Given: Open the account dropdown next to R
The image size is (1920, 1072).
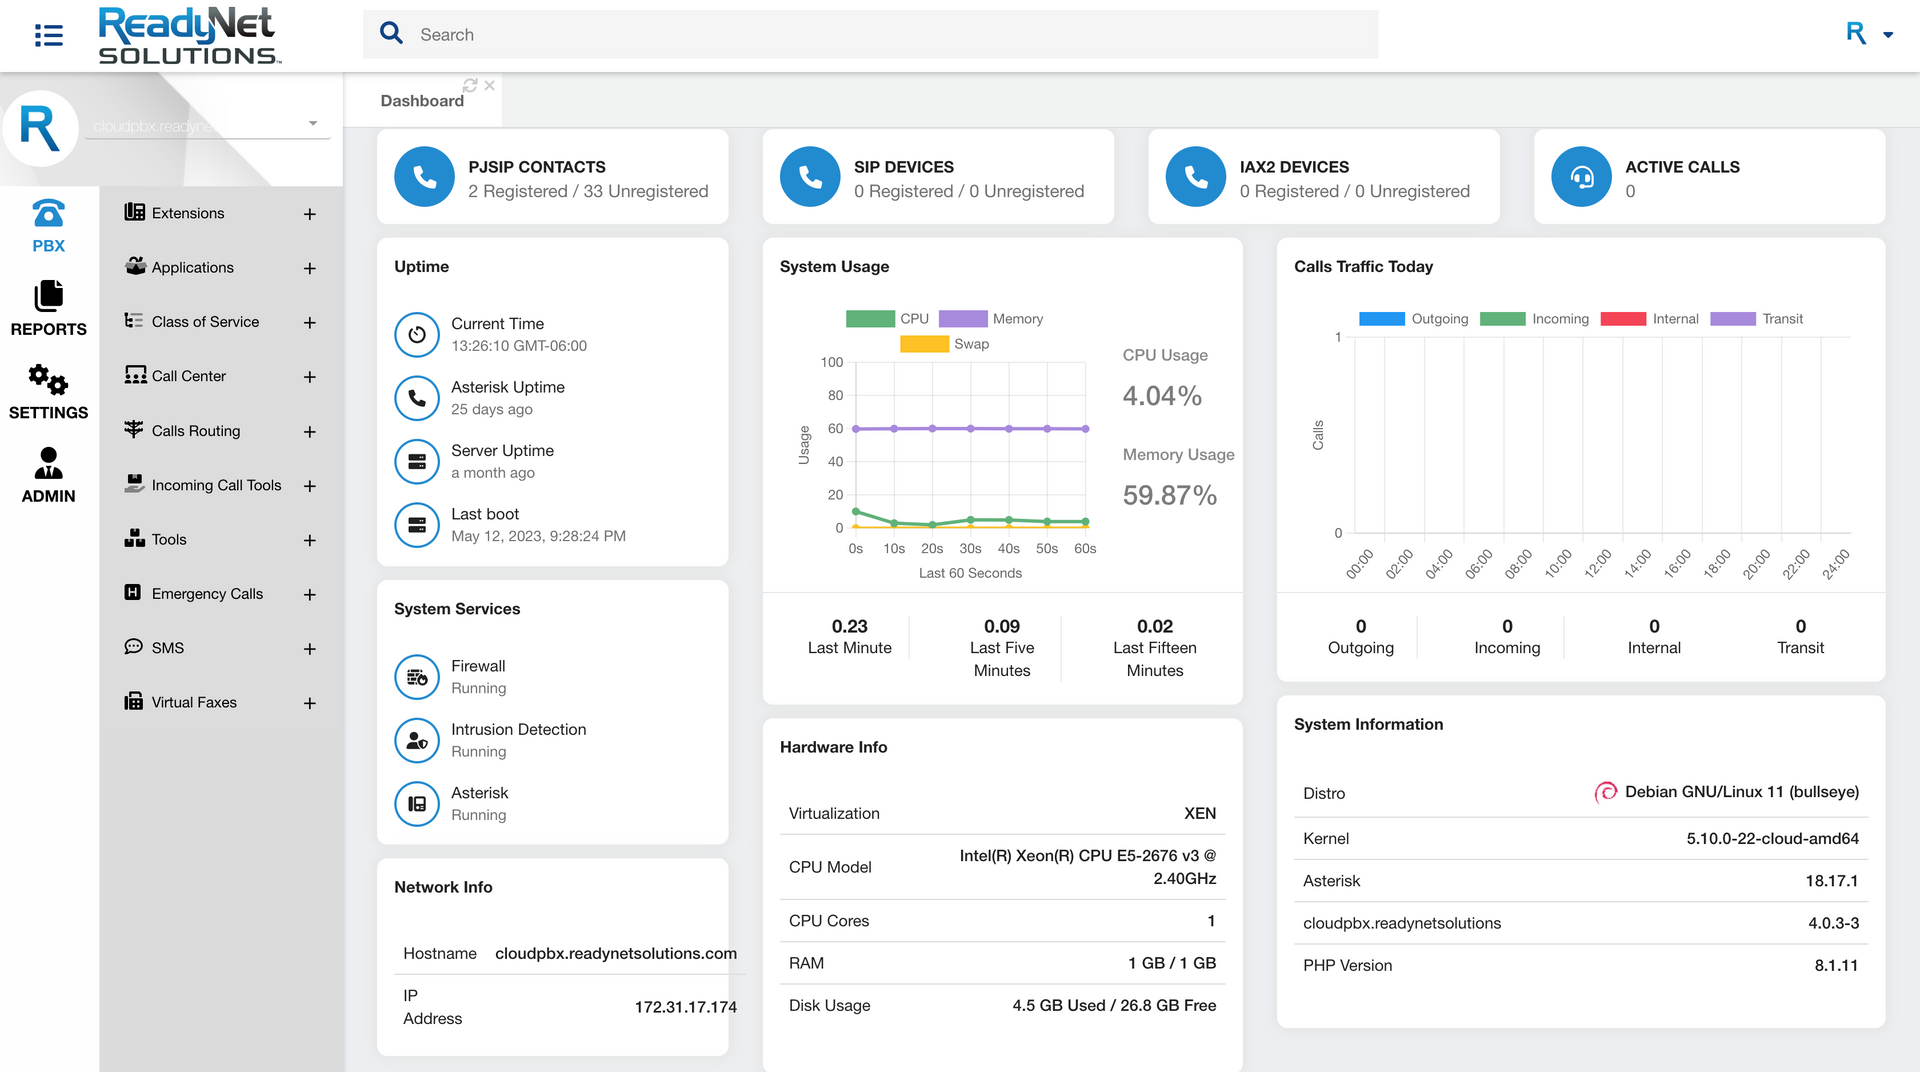Looking at the screenshot, I should tap(1889, 33).
